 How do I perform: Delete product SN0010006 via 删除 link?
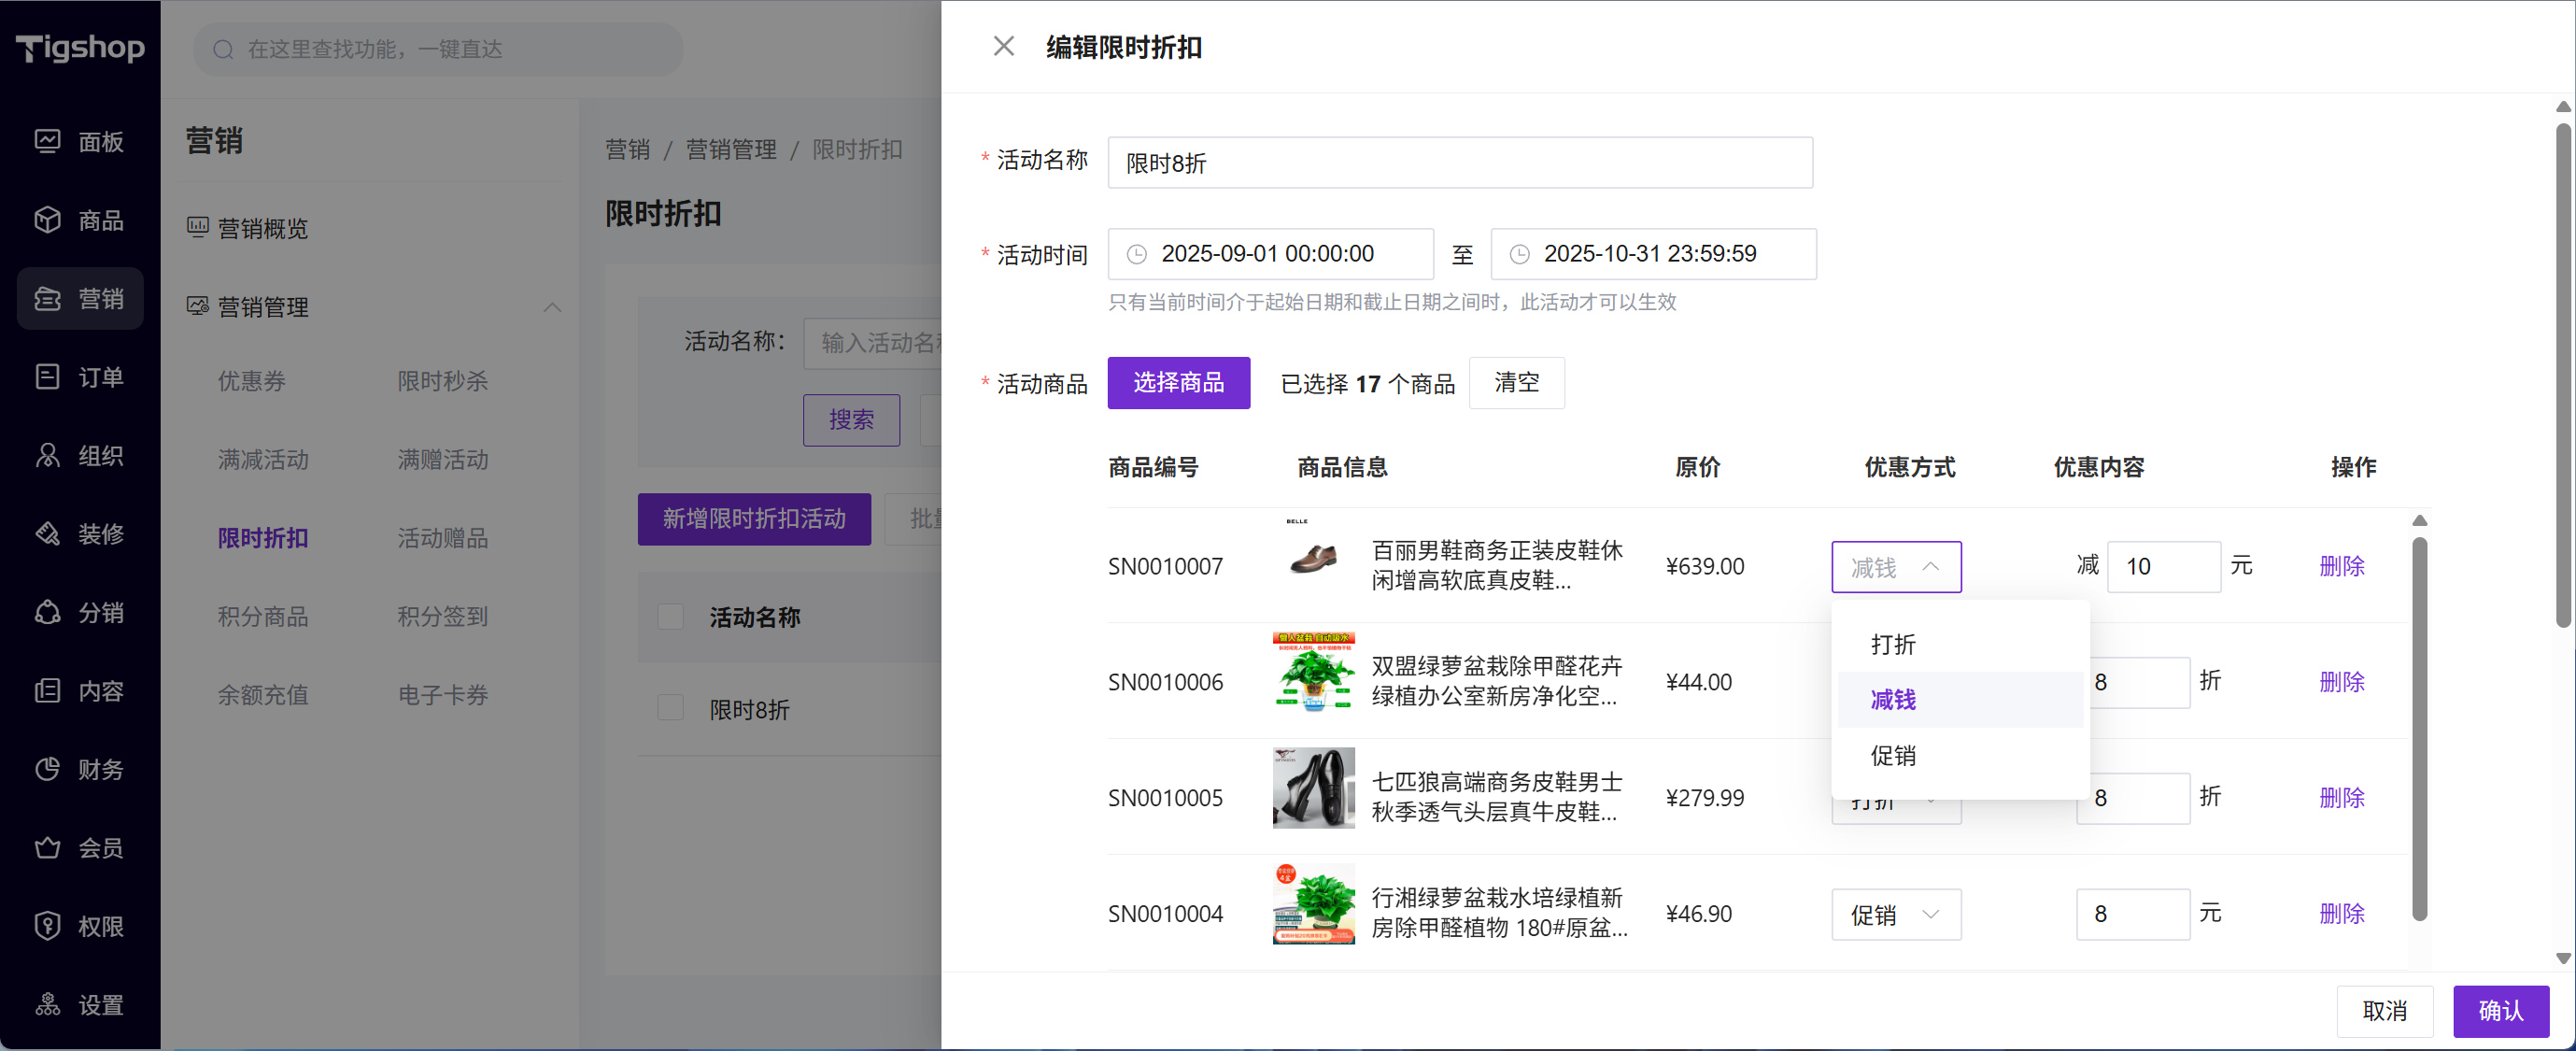click(x=2341, y=682)
